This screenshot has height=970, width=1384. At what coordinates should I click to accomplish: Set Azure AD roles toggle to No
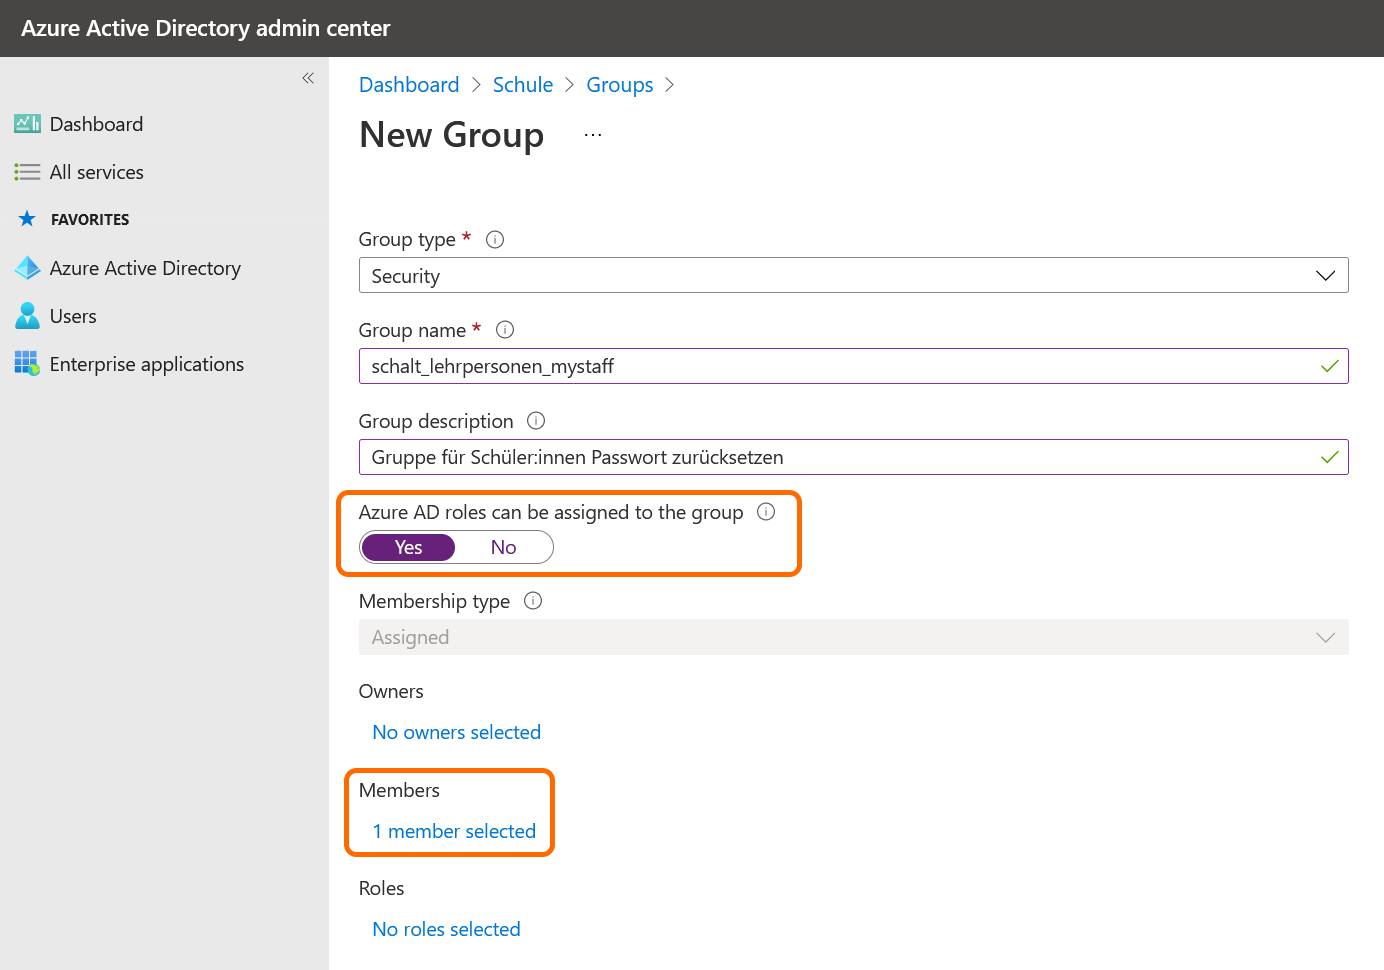point(503,548)
